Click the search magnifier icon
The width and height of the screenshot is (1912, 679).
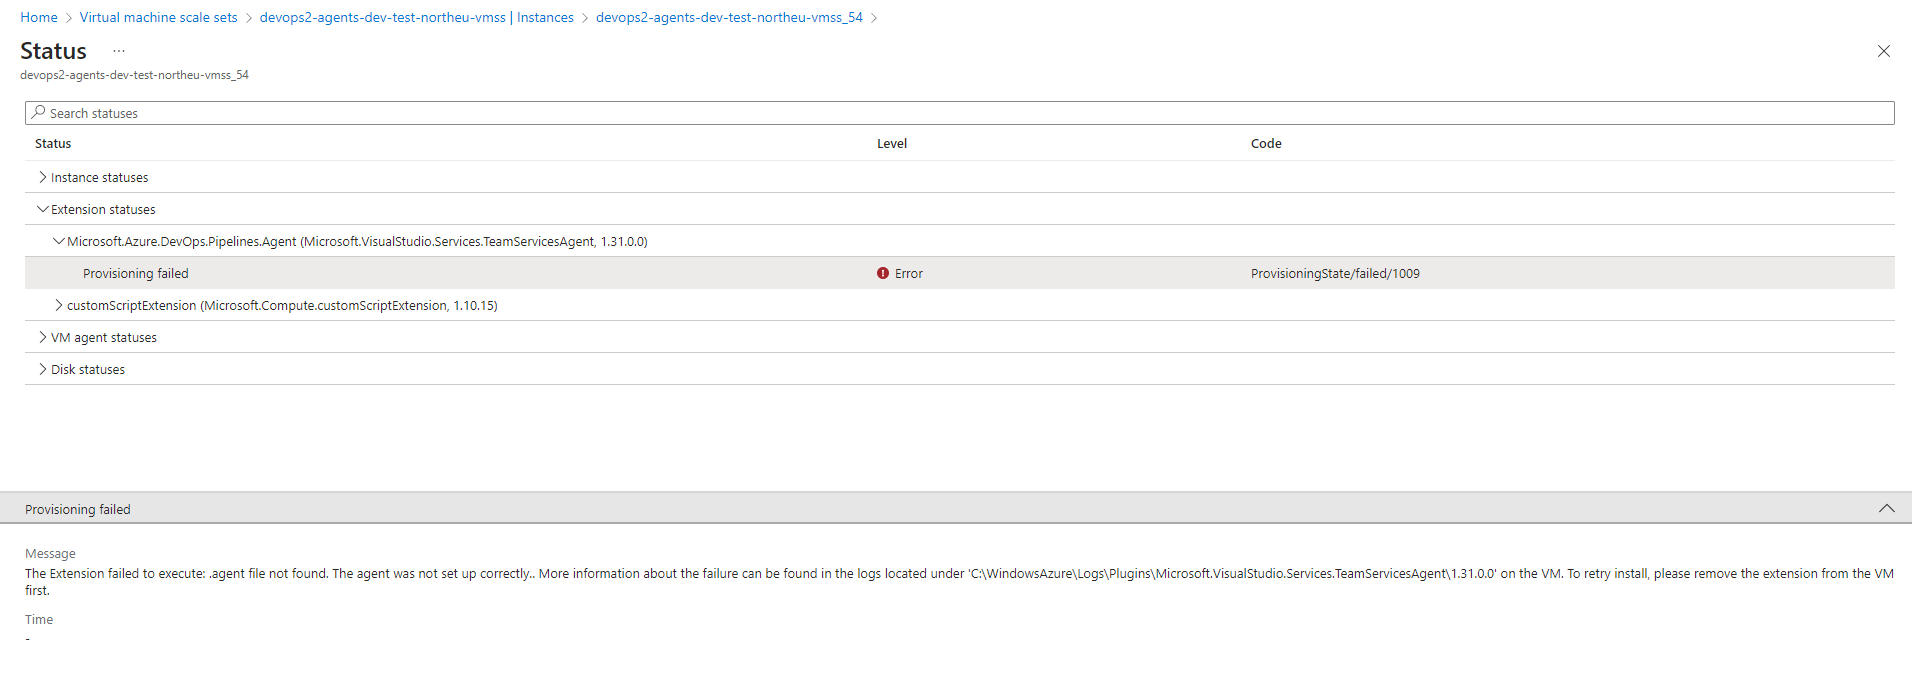[38, 112]
